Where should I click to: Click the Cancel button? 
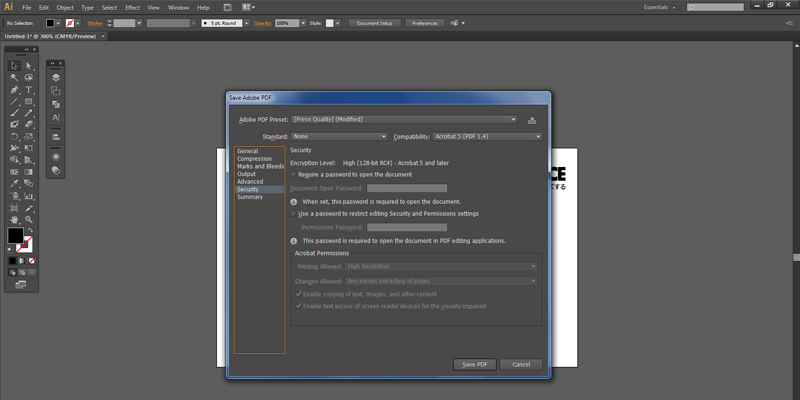521,364
